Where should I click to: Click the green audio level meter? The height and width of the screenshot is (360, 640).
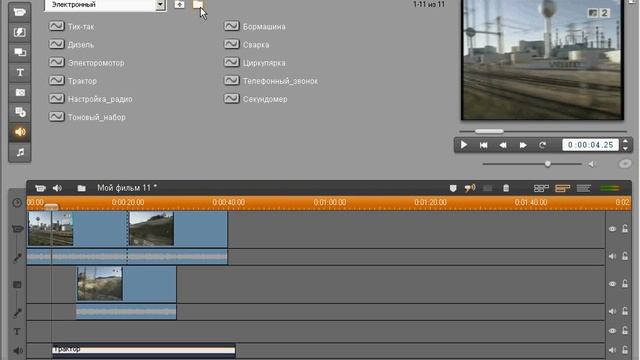610,188
